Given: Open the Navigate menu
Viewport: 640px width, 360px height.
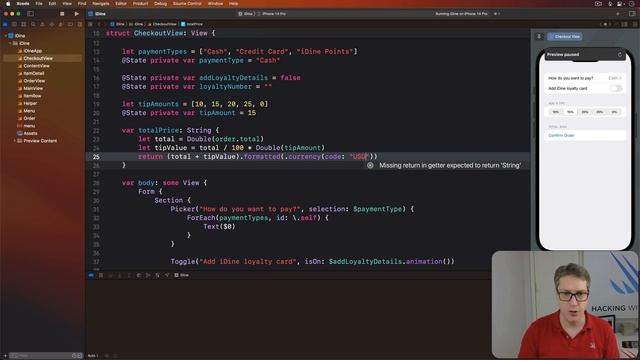Looking at the screenshot, I should point(100,3).
